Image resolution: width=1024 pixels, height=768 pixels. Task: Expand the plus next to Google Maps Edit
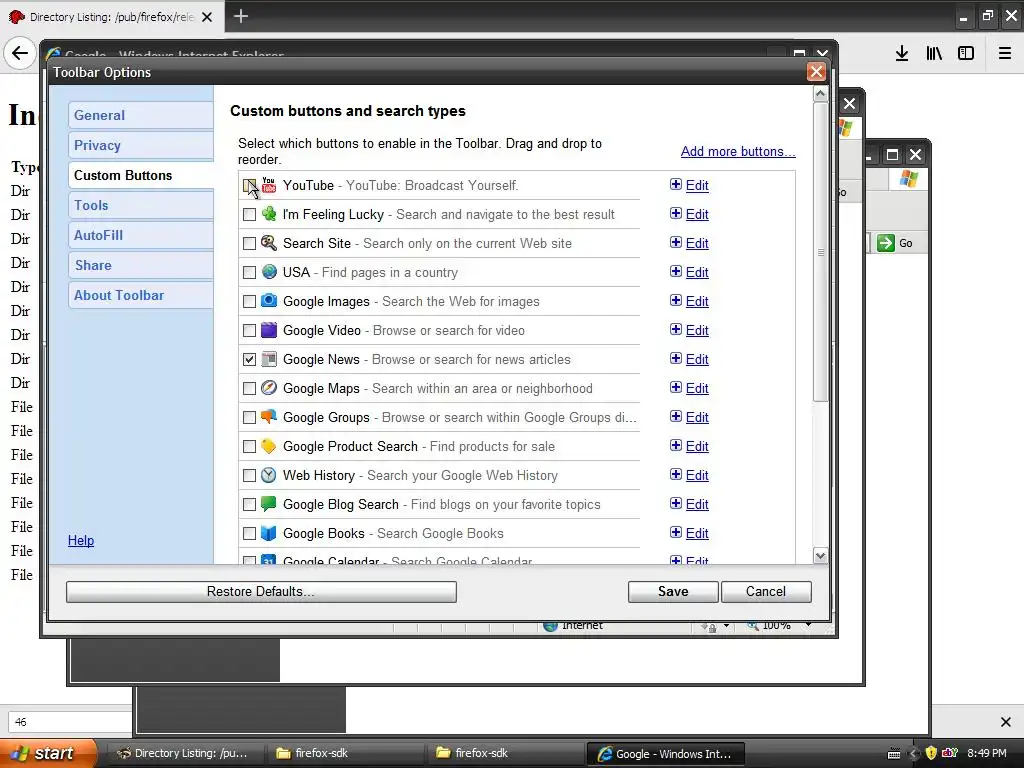[676, 387]
